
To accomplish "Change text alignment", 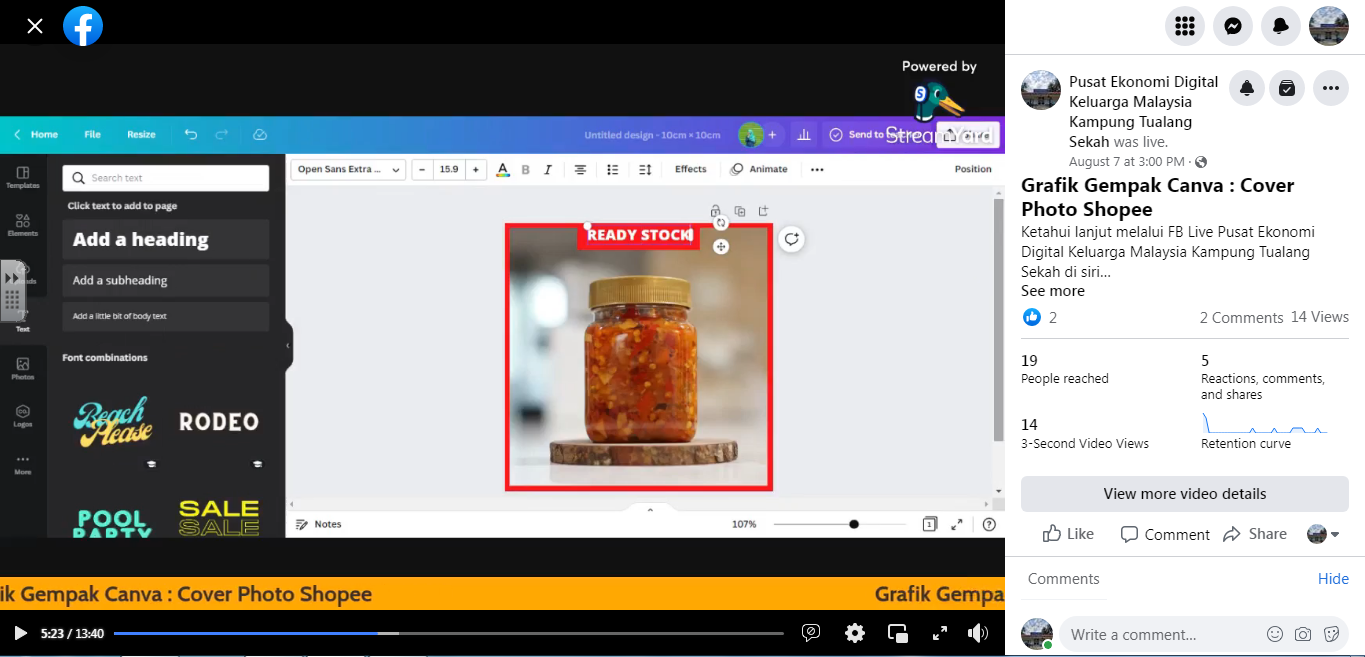I will point(580,169).
